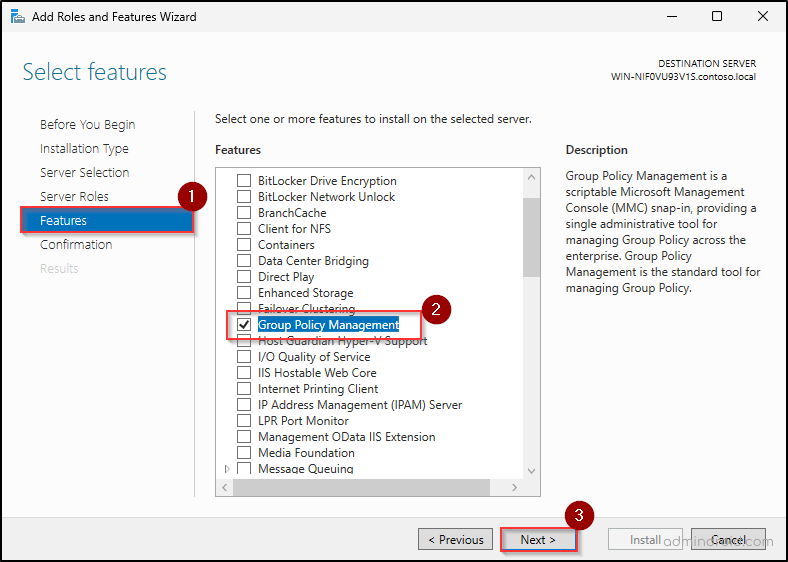Switch to Server Selection step
788x562 pixels.
point(84,172)
